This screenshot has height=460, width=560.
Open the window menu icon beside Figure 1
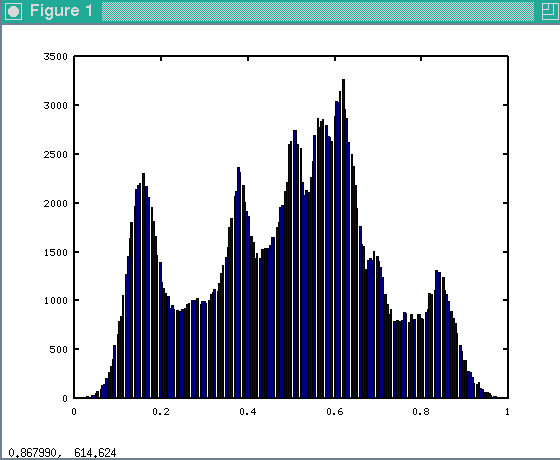(13, 11)
